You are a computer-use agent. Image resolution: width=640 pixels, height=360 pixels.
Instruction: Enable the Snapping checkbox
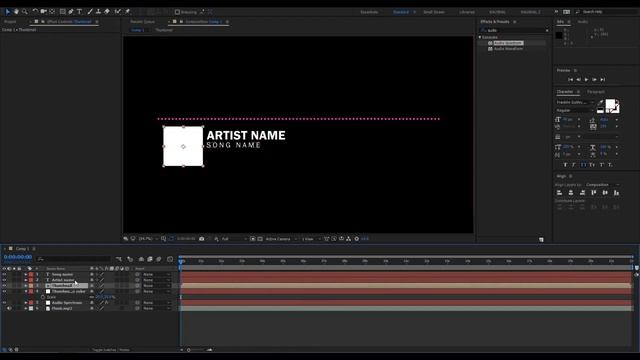[177, 12]
